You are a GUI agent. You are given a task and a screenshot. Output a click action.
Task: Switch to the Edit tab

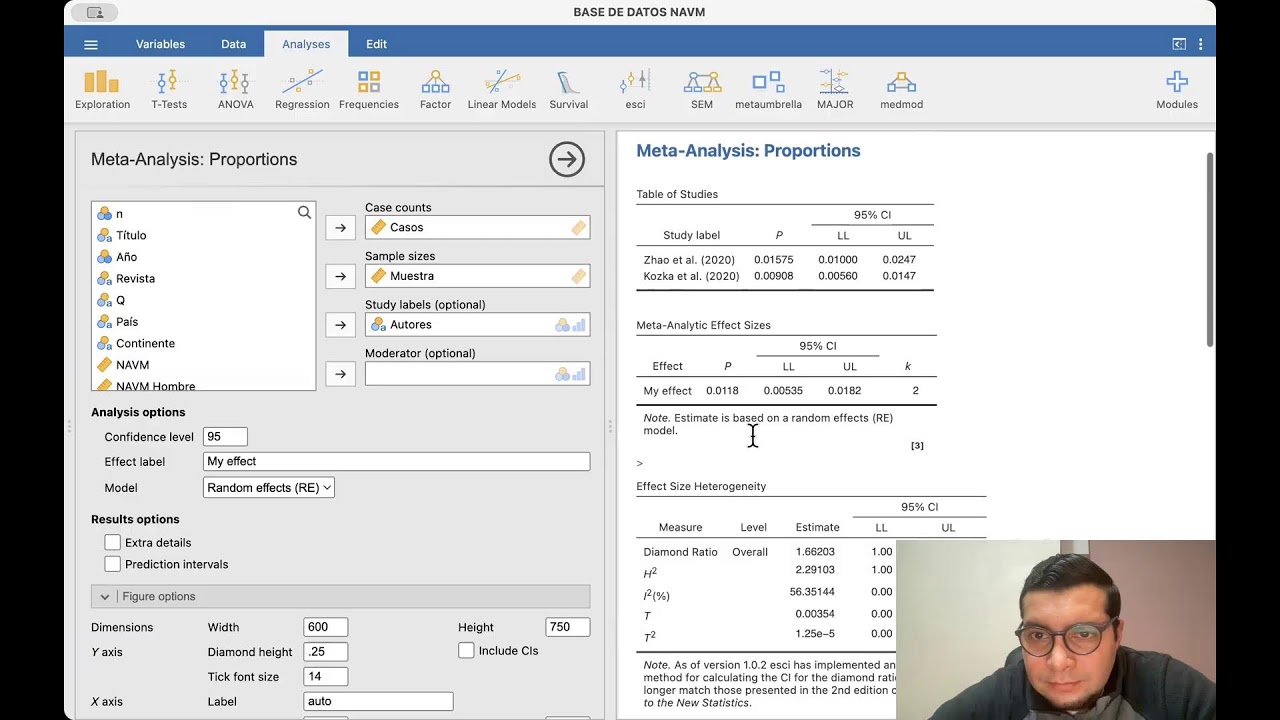tap(376, 44)
